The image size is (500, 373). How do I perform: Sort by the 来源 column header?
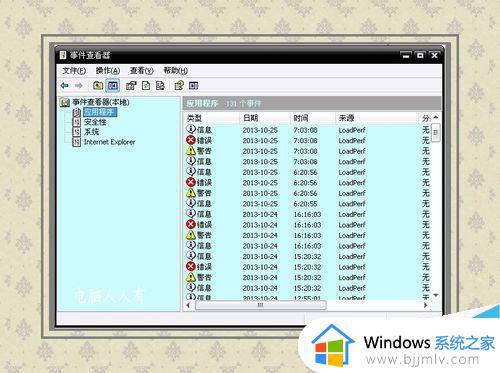(377, 118)
